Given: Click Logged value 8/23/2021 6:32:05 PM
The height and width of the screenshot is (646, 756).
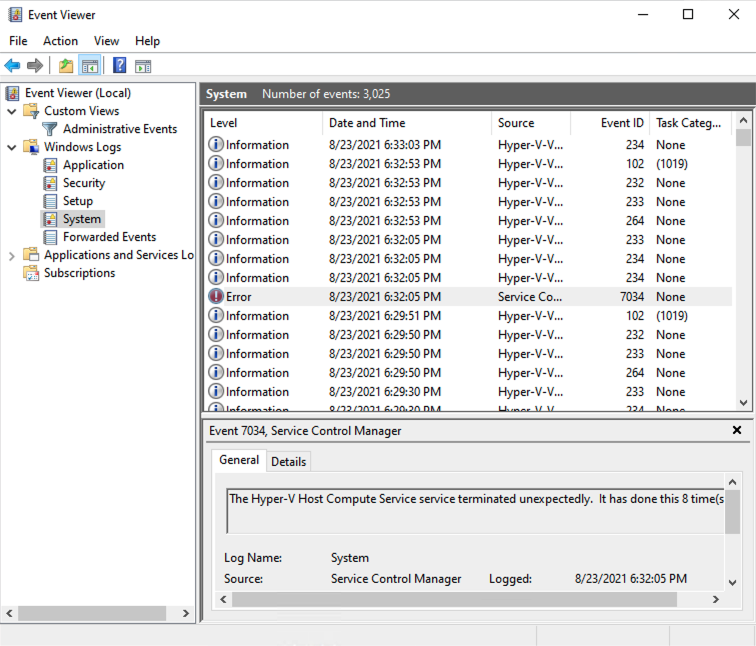Looking at the screenshot, I should pyautogui.click(x=631, y=579).
